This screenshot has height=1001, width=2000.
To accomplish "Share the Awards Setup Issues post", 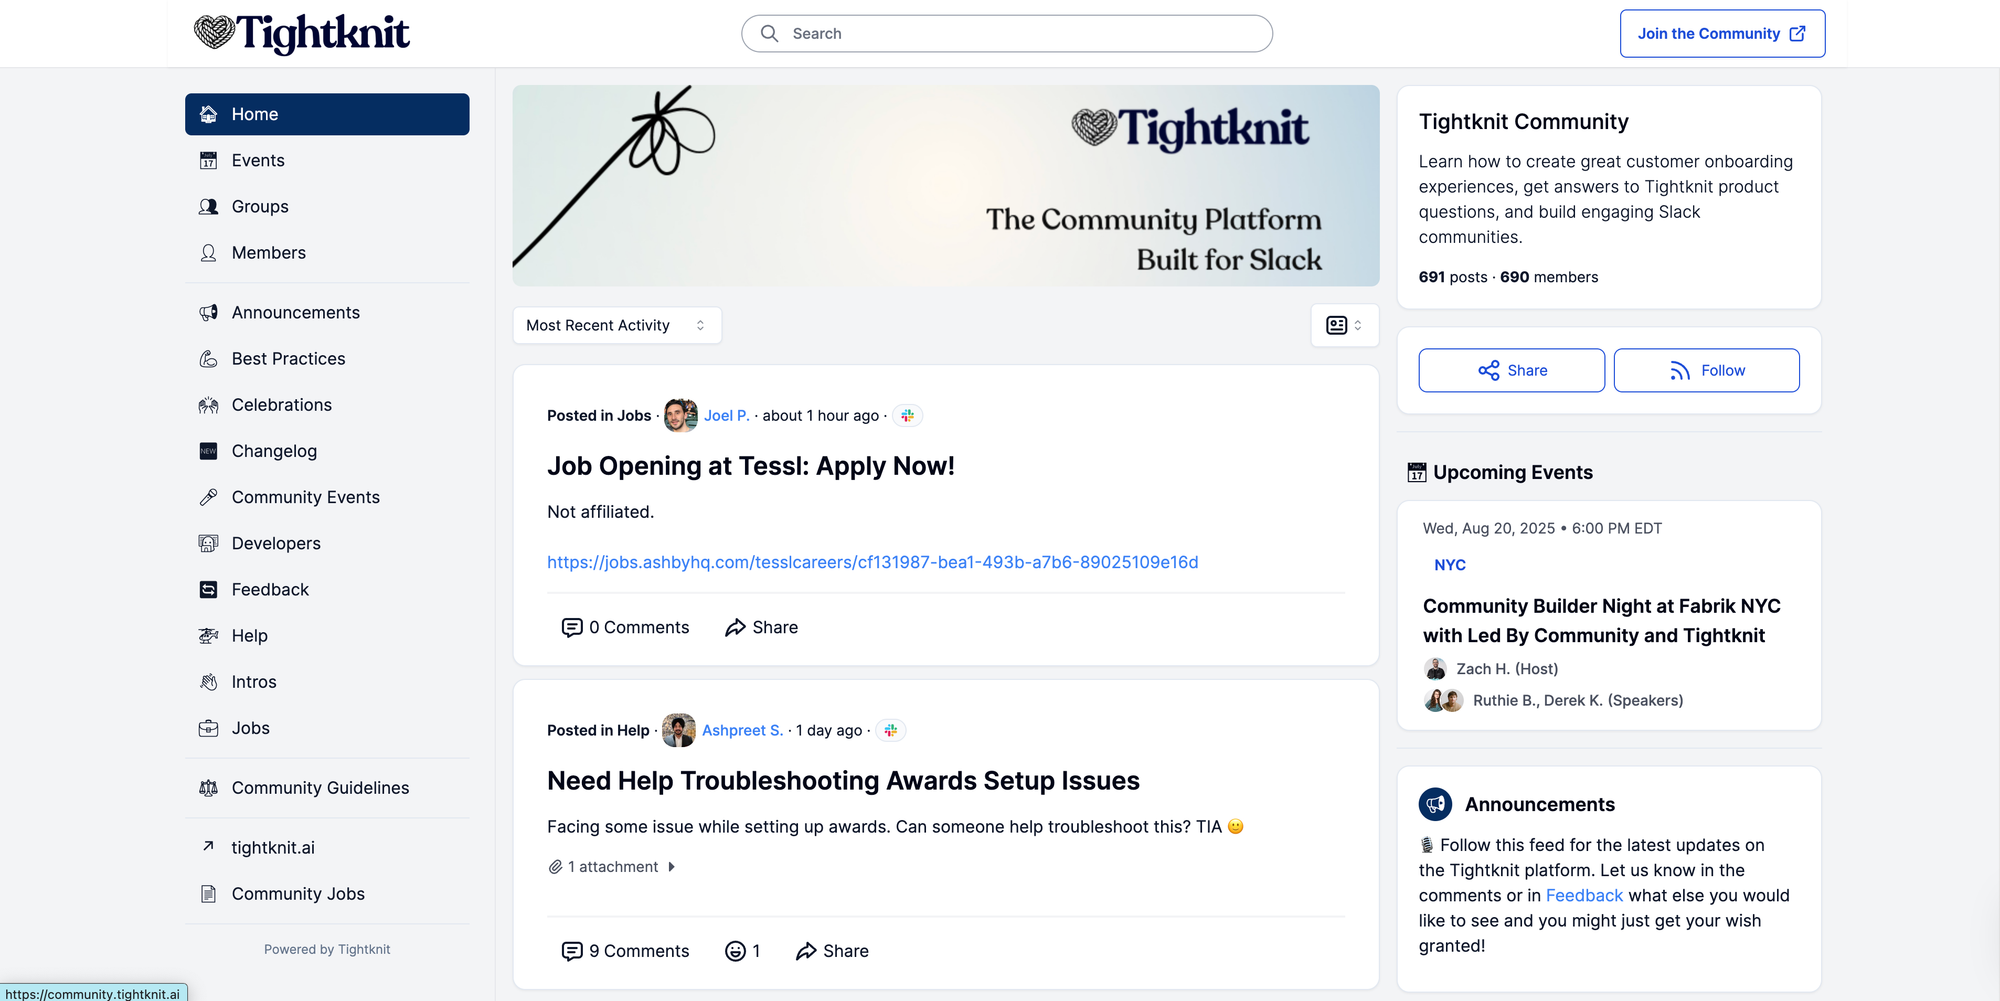I will [832, 951].
